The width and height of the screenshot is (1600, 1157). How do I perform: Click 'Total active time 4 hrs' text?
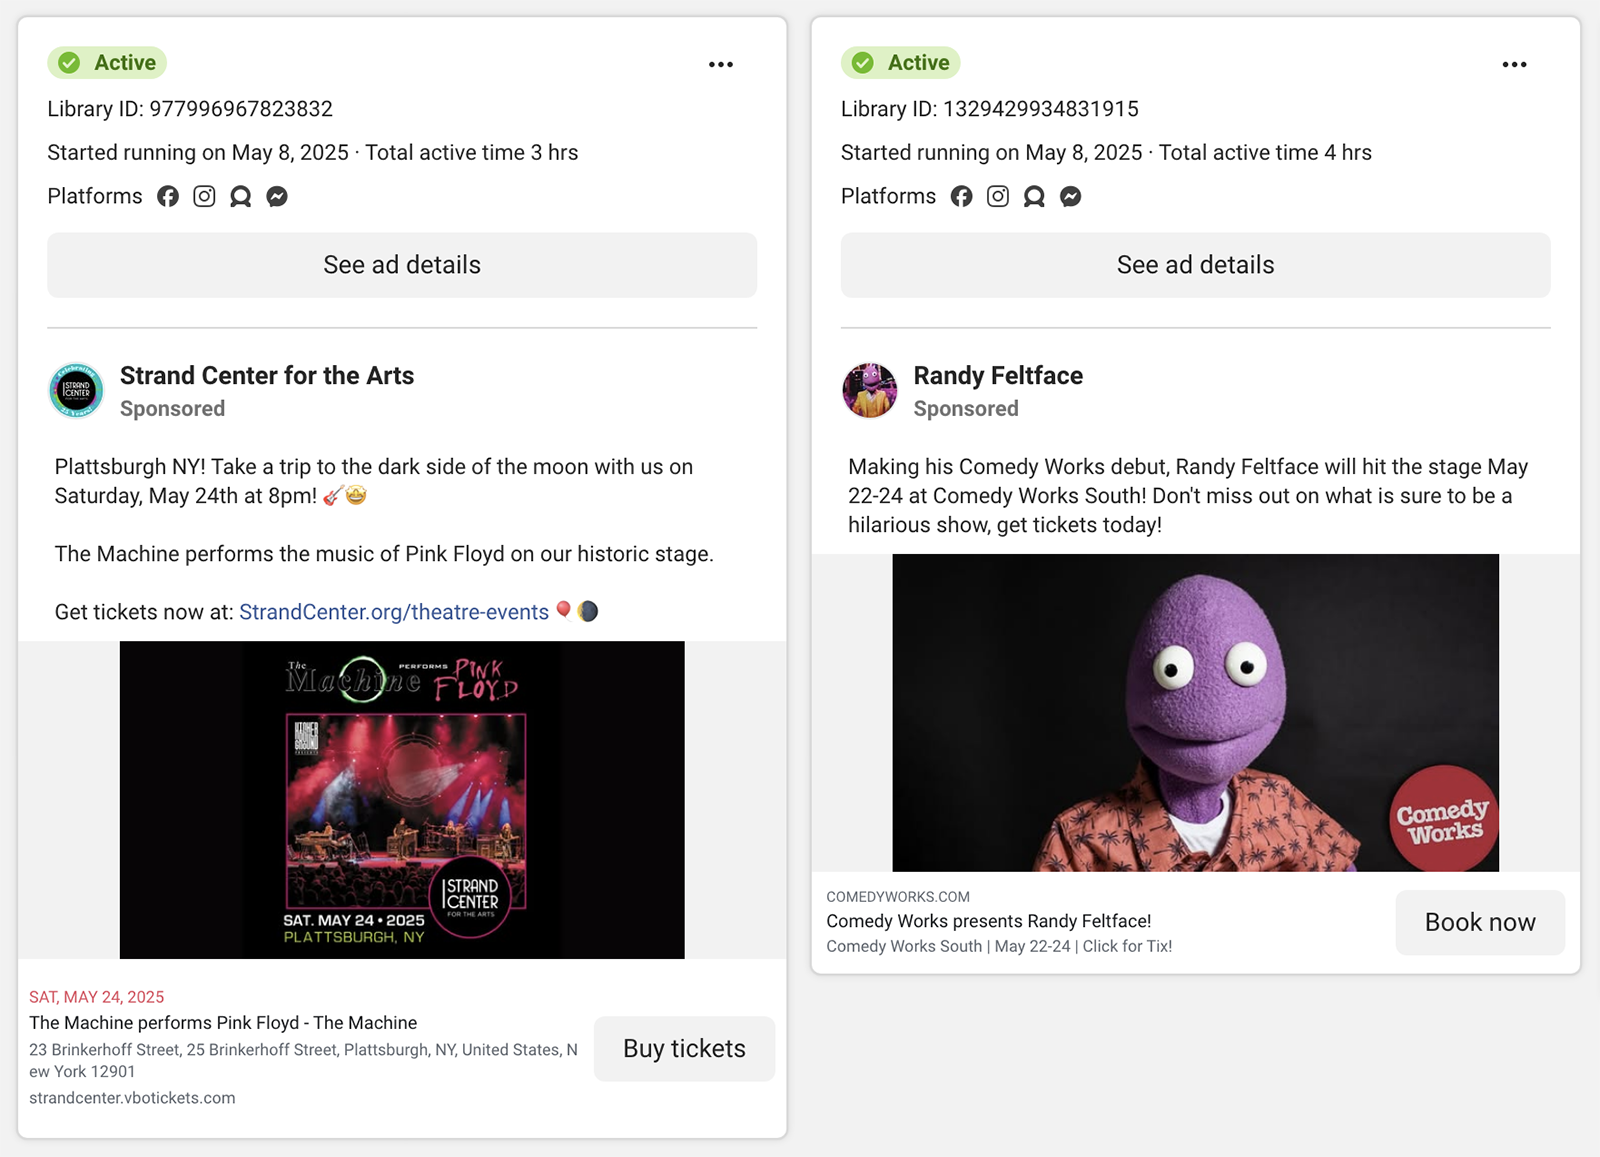click(1265, 153)
